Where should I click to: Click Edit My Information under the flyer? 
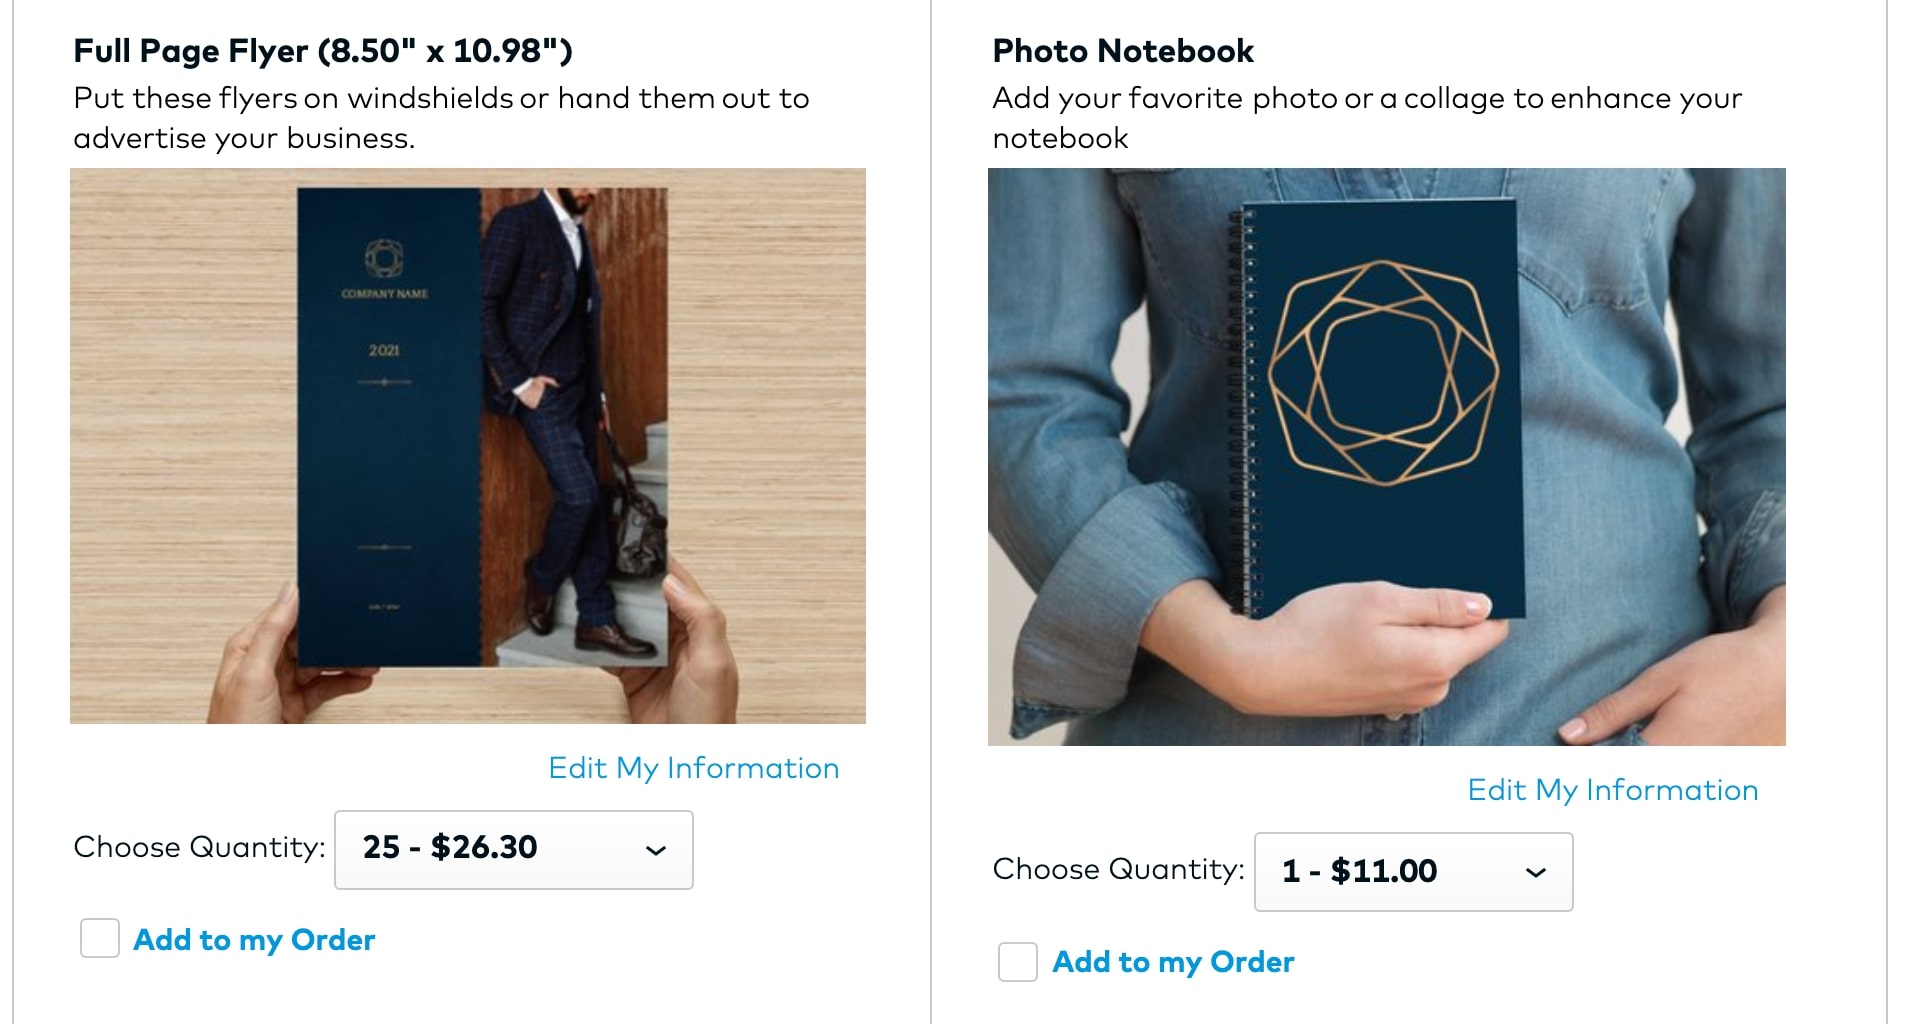point(693,768)
